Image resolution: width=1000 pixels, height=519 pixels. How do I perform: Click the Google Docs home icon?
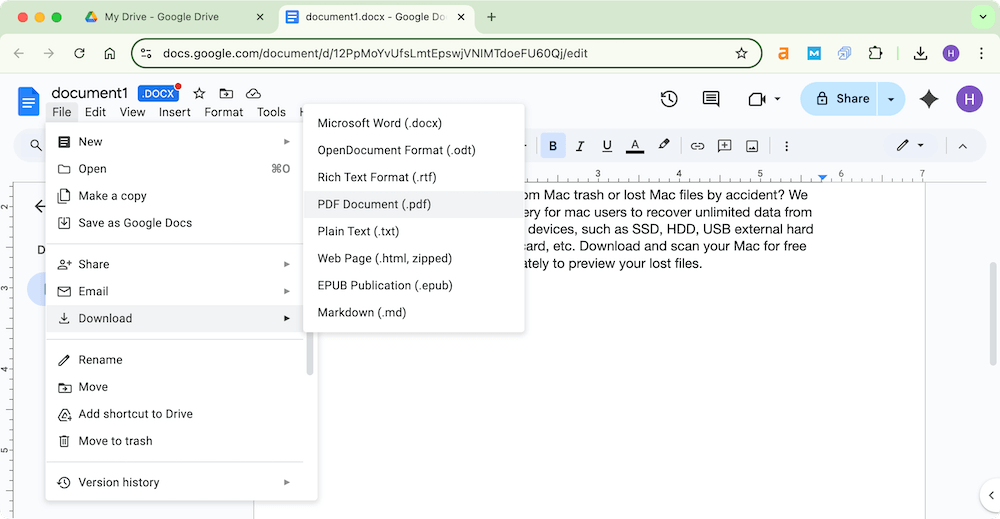tap(29, 101)
